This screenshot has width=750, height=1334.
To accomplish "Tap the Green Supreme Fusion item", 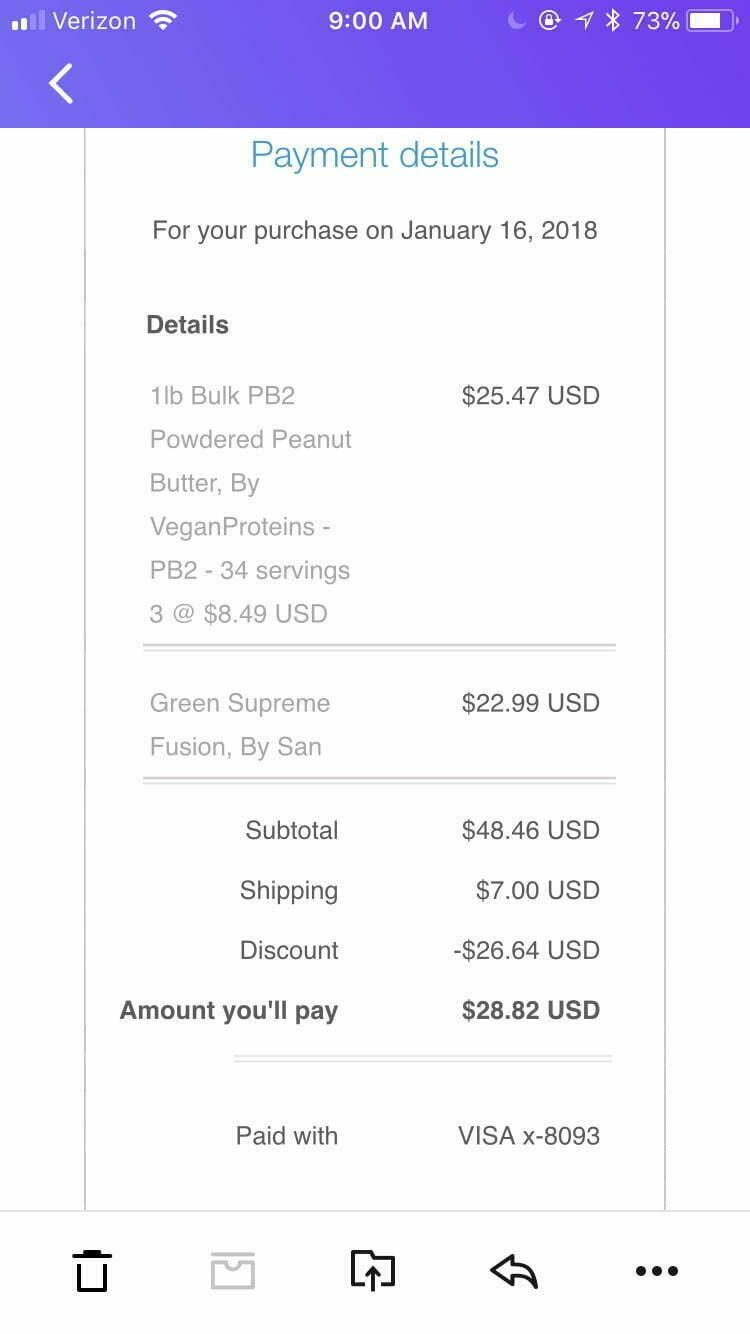I will pyautogui.click(x=240, y=725).
